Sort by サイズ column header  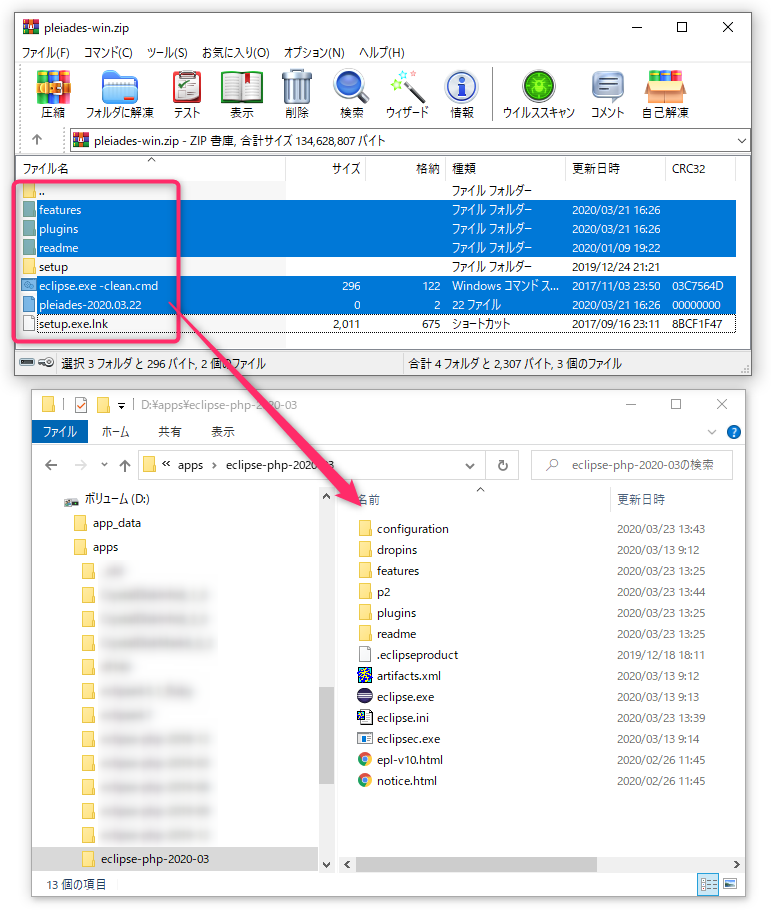(x=326, y=168)
